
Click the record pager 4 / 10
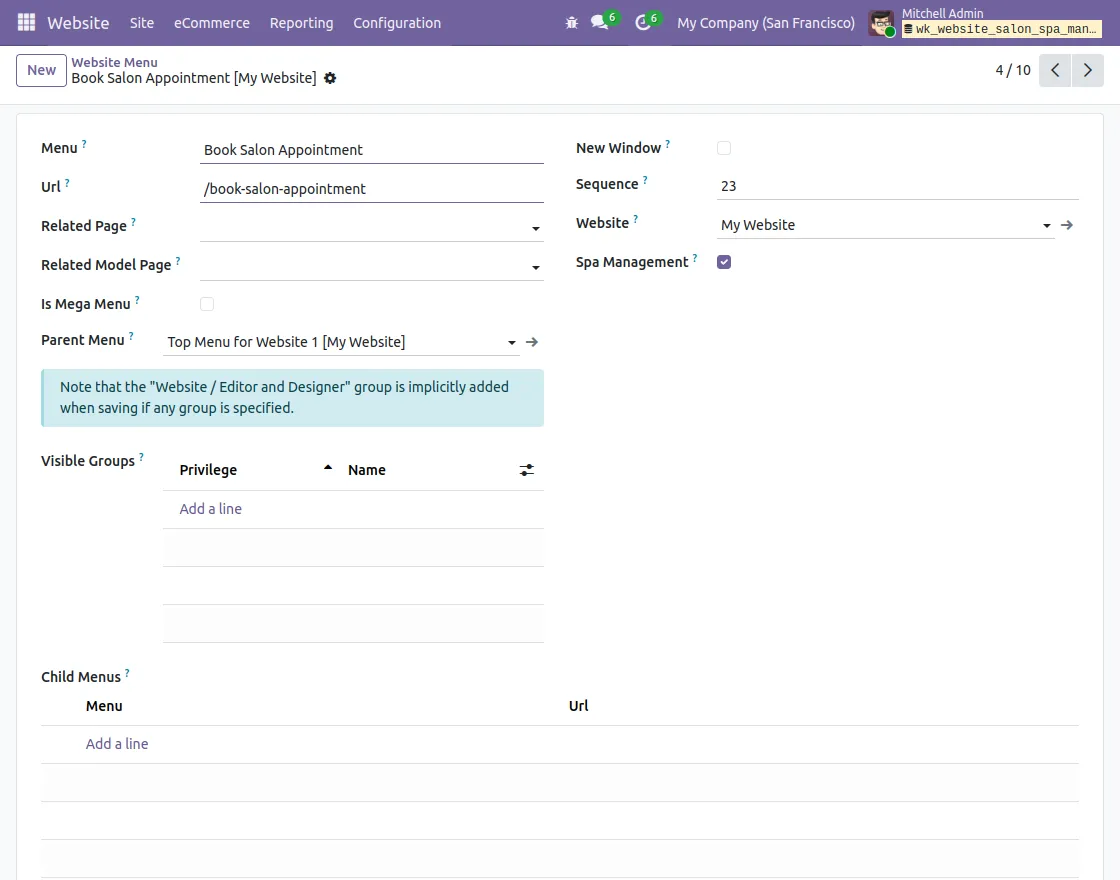point(1013,70)
